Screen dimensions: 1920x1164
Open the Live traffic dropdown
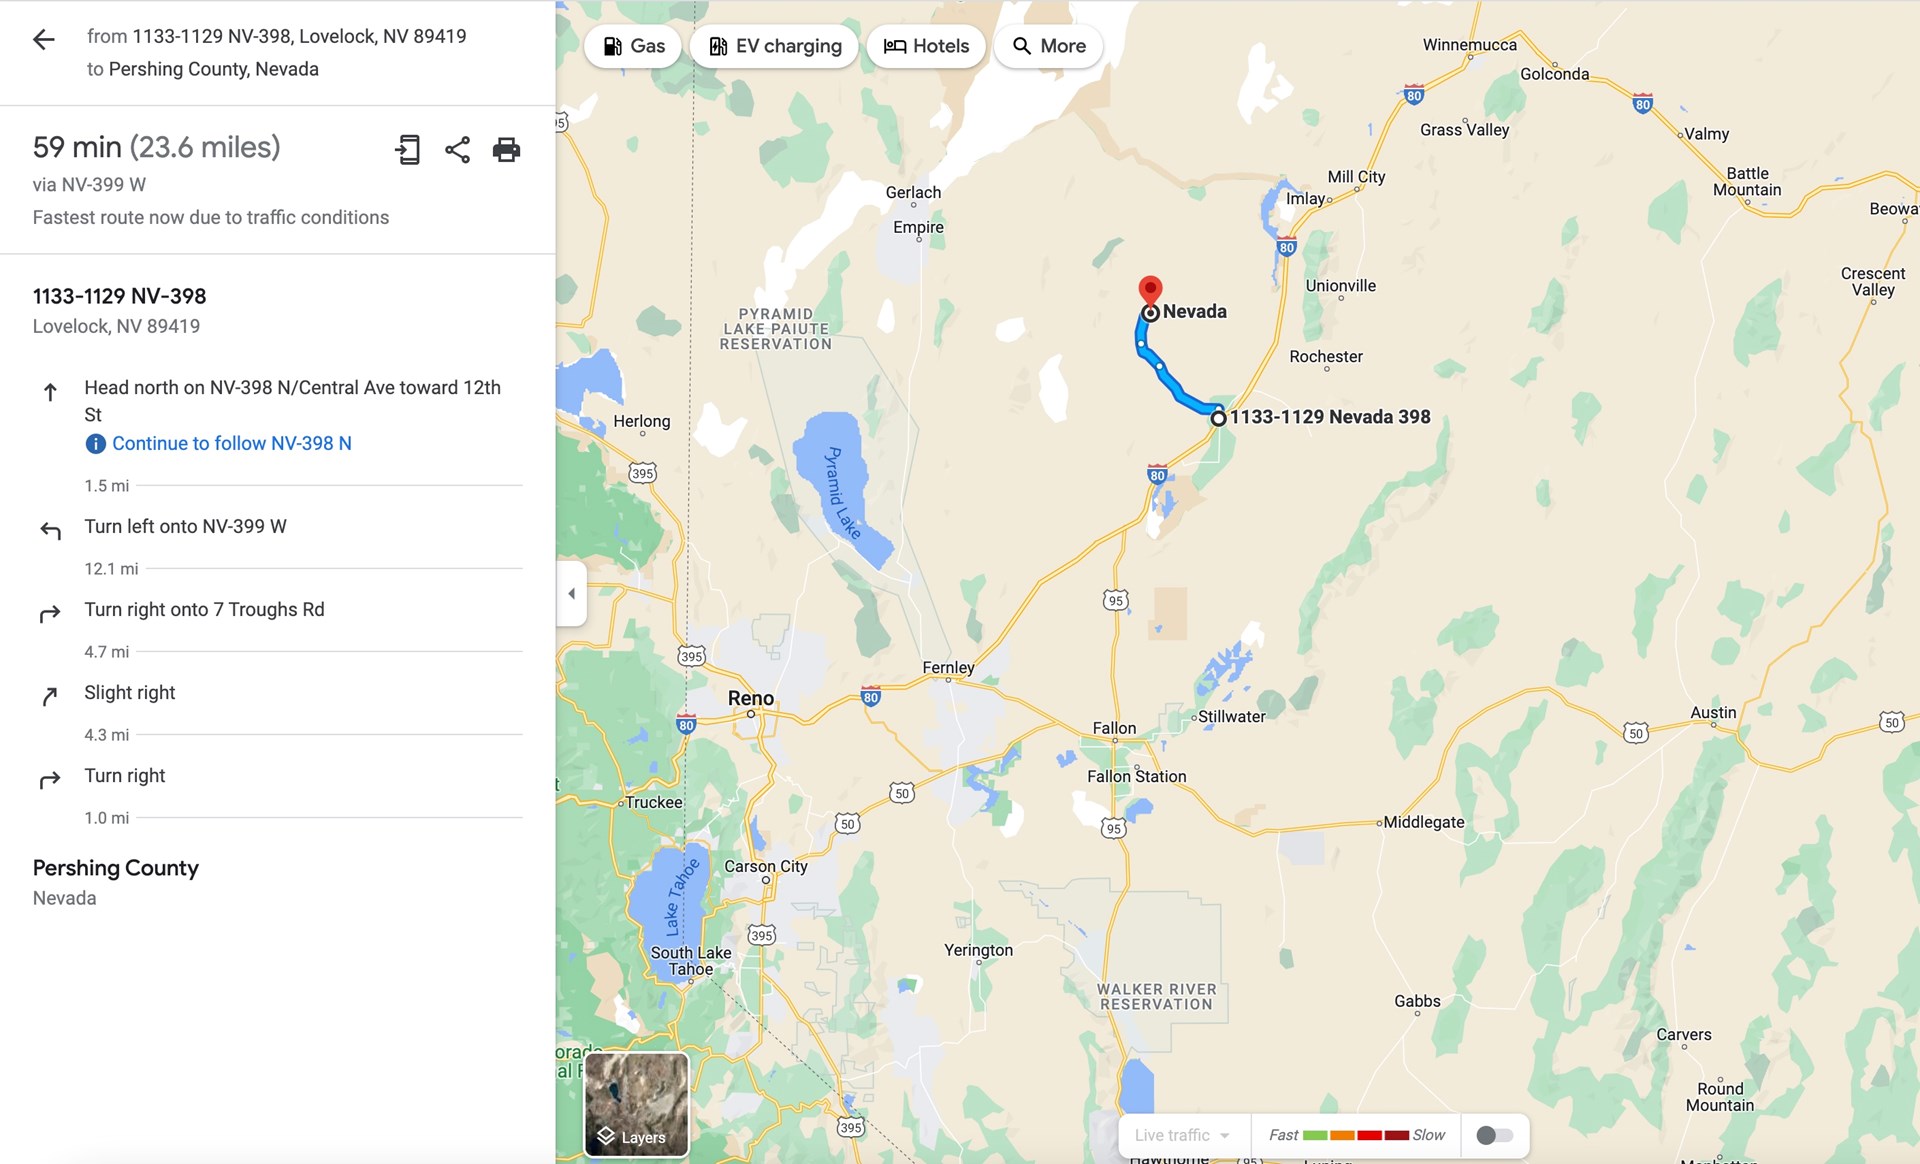pyautogui.click(x=1182, y=1135)
